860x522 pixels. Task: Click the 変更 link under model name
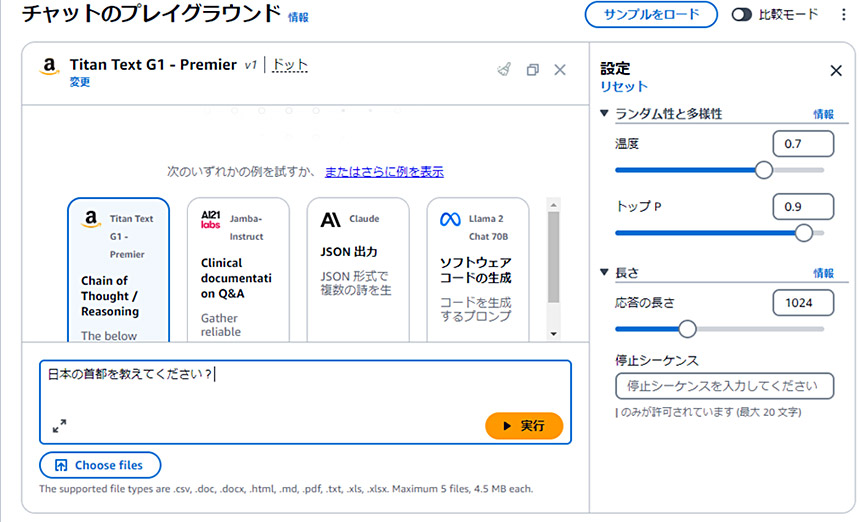[x=80, y=82]
